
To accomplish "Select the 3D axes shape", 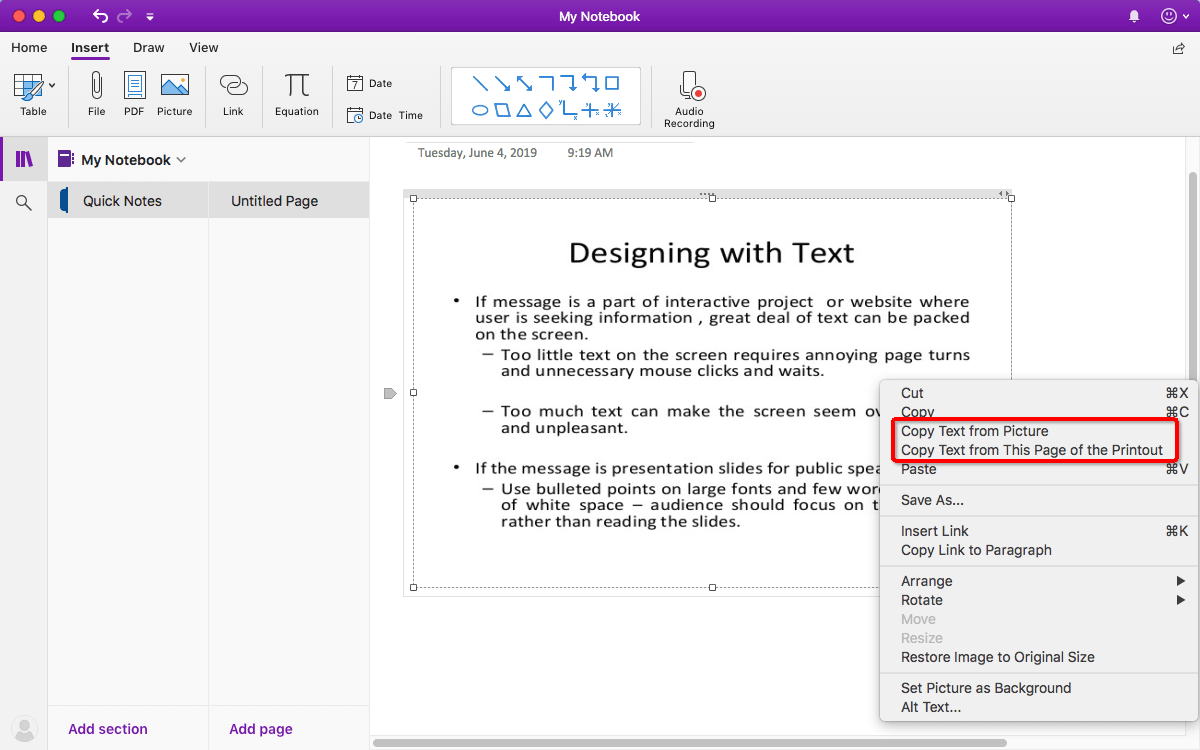I will click(613, 110).
